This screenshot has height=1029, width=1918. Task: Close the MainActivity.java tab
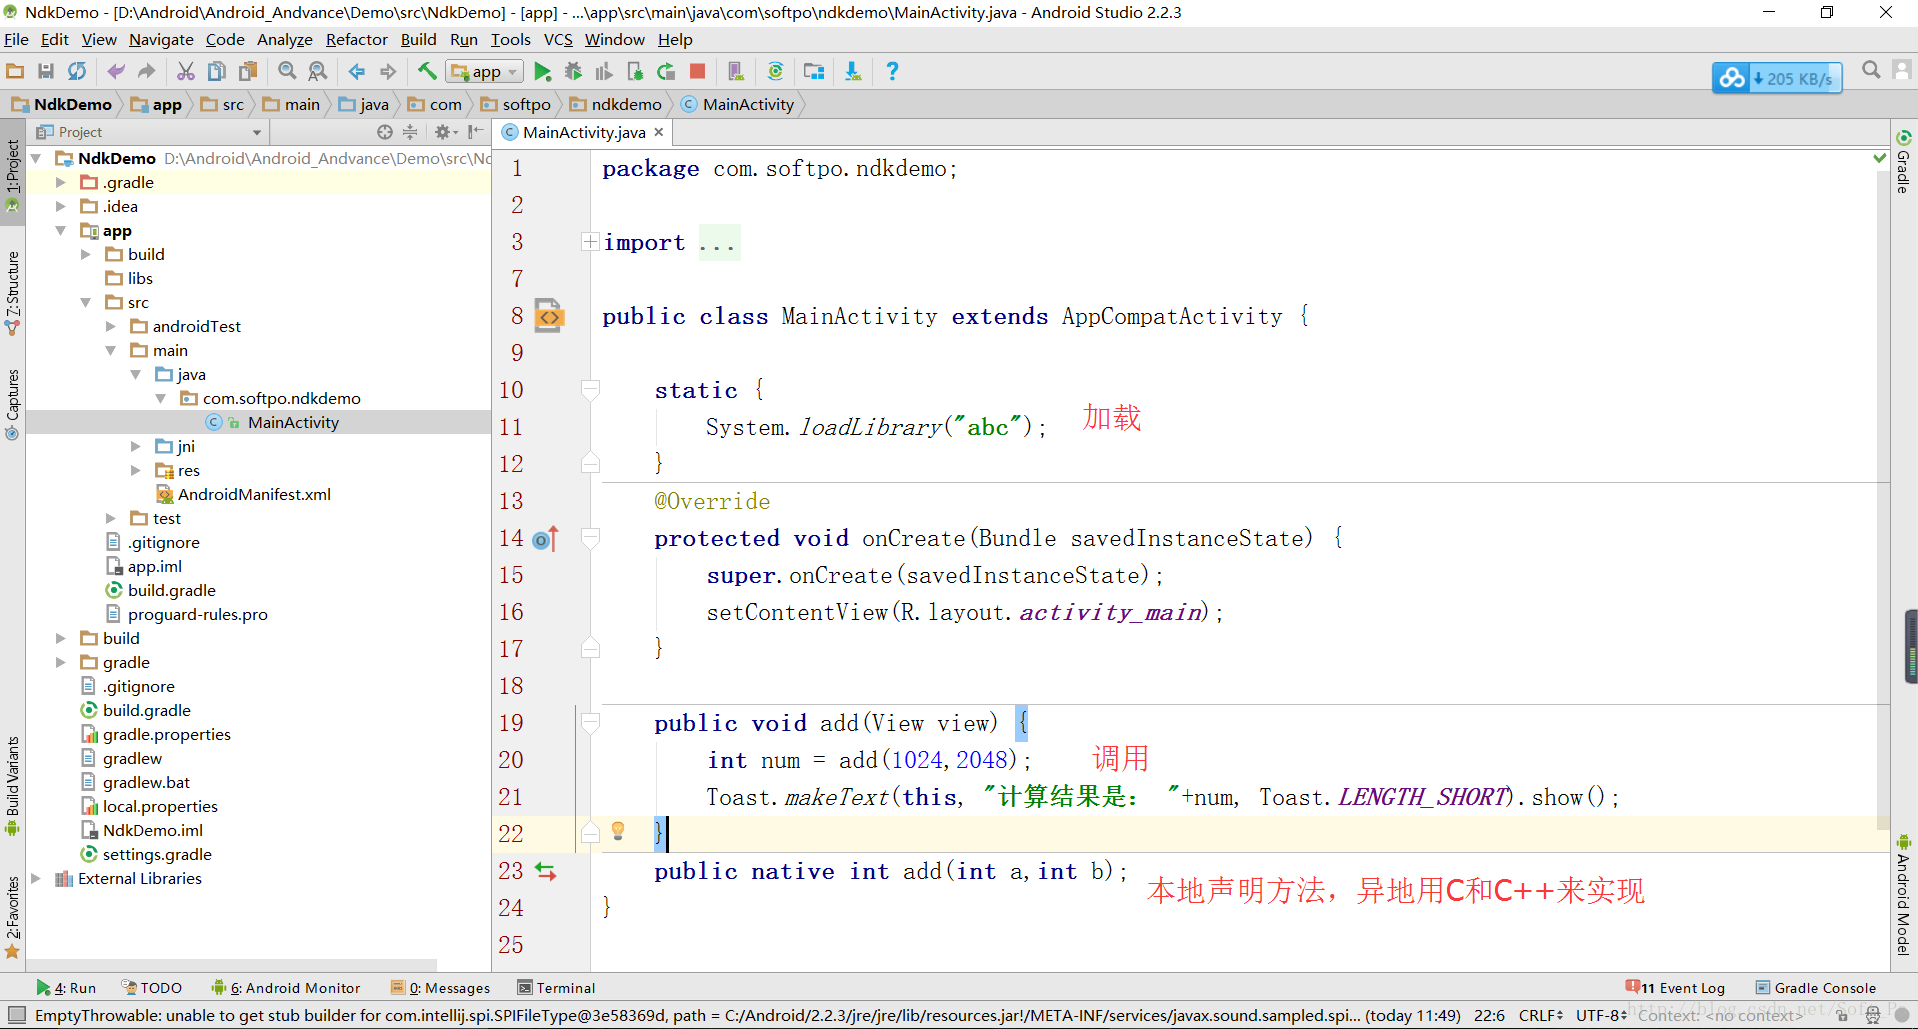(x=659, y=132)
